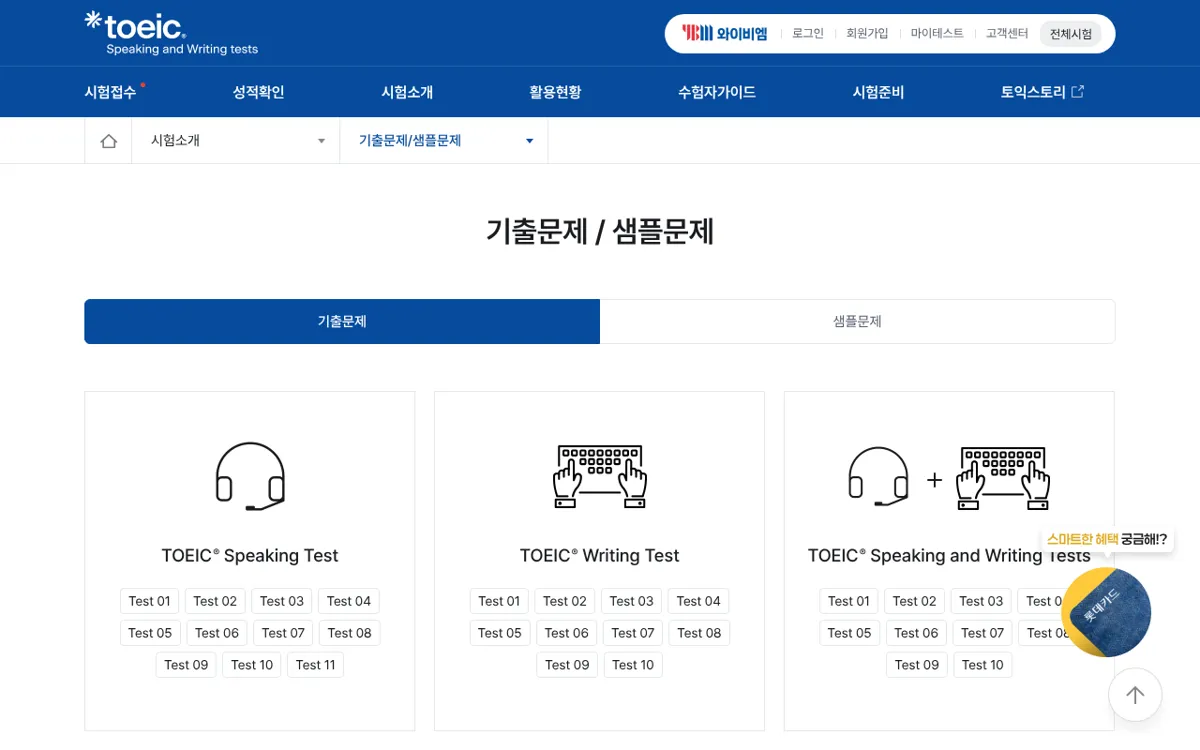Open the 활용현황 menu
Screen dimensions: 1200x750
pos(555,92)
